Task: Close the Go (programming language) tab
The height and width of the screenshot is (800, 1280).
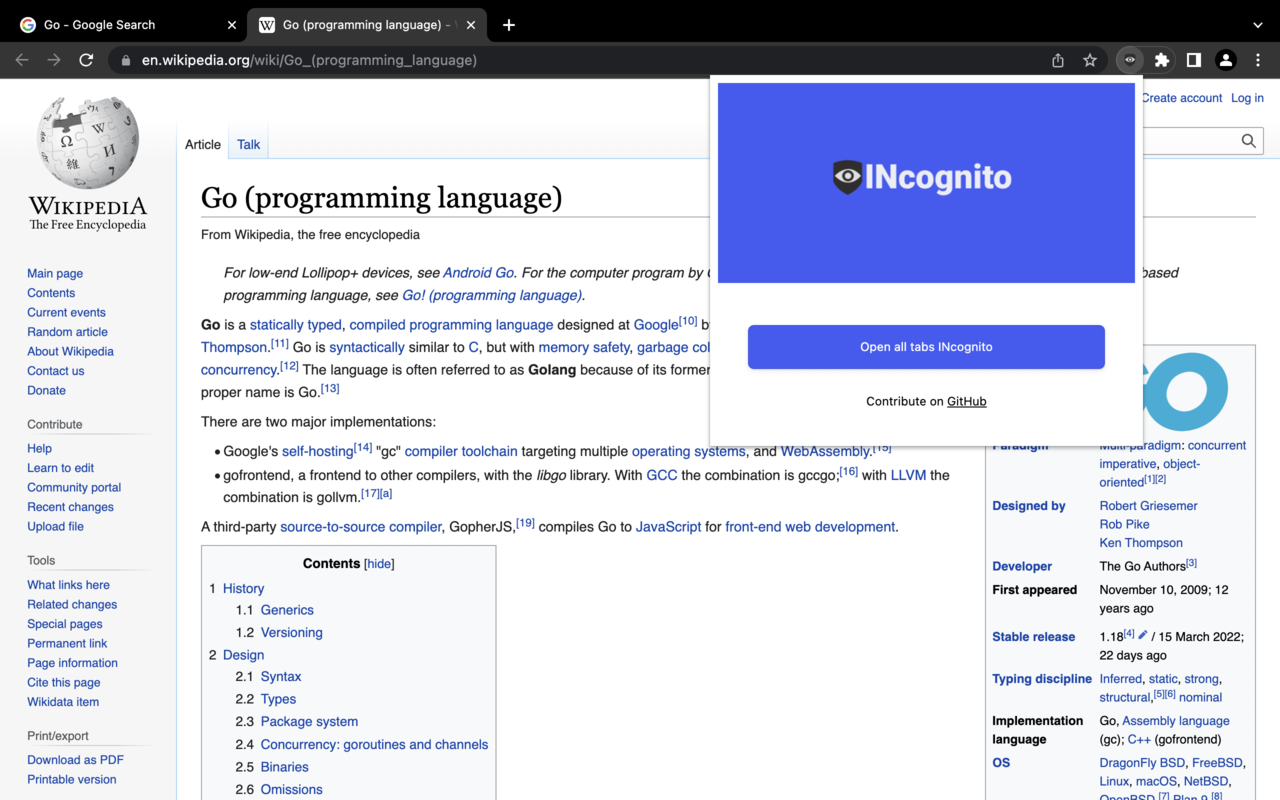Action: pyautogui.click(x=471, y=25)
